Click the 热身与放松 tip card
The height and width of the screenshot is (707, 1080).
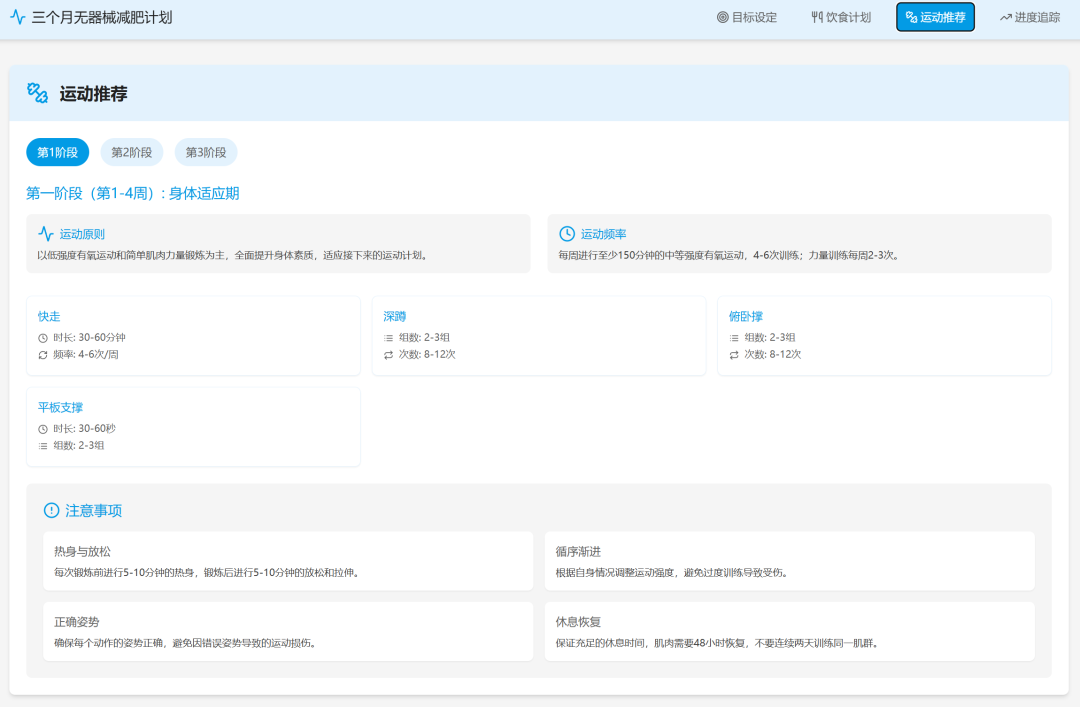(x=288, y=561)
